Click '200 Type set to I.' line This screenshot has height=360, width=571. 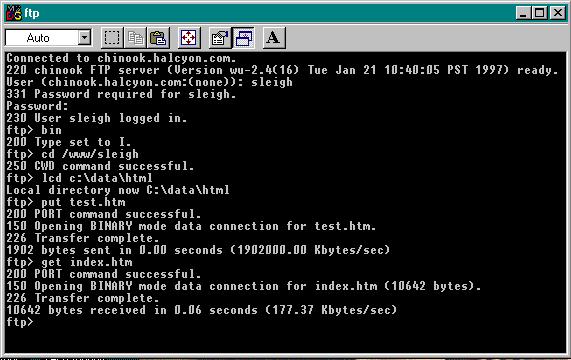(68, 142)
